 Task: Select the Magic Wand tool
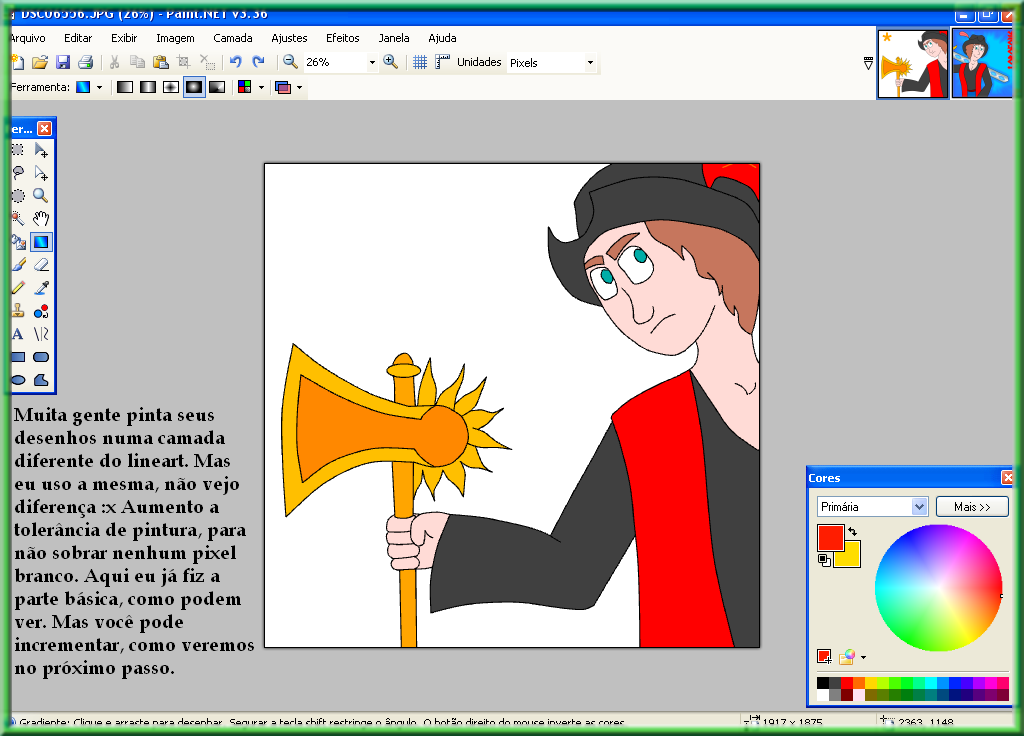coord(17,218)
